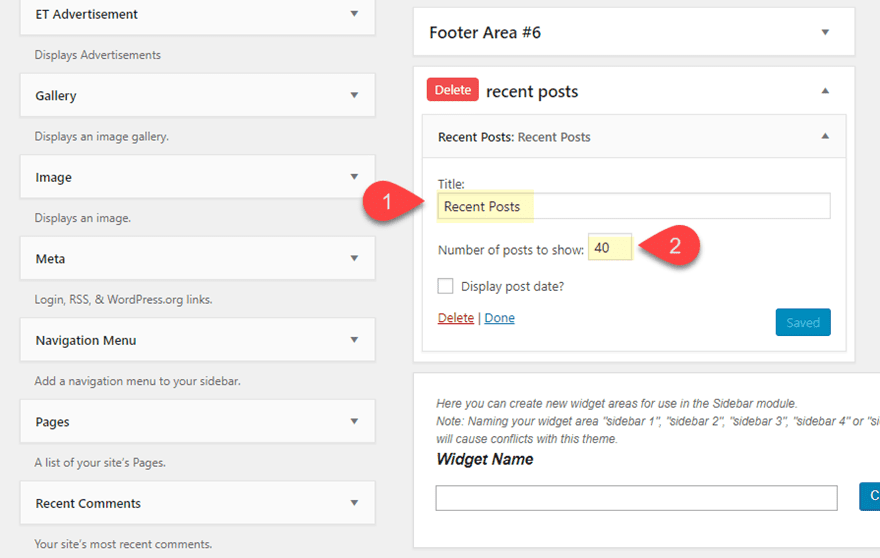Expand the Recent Comments widget arrow
880x558 pixels.
[354, 503]
